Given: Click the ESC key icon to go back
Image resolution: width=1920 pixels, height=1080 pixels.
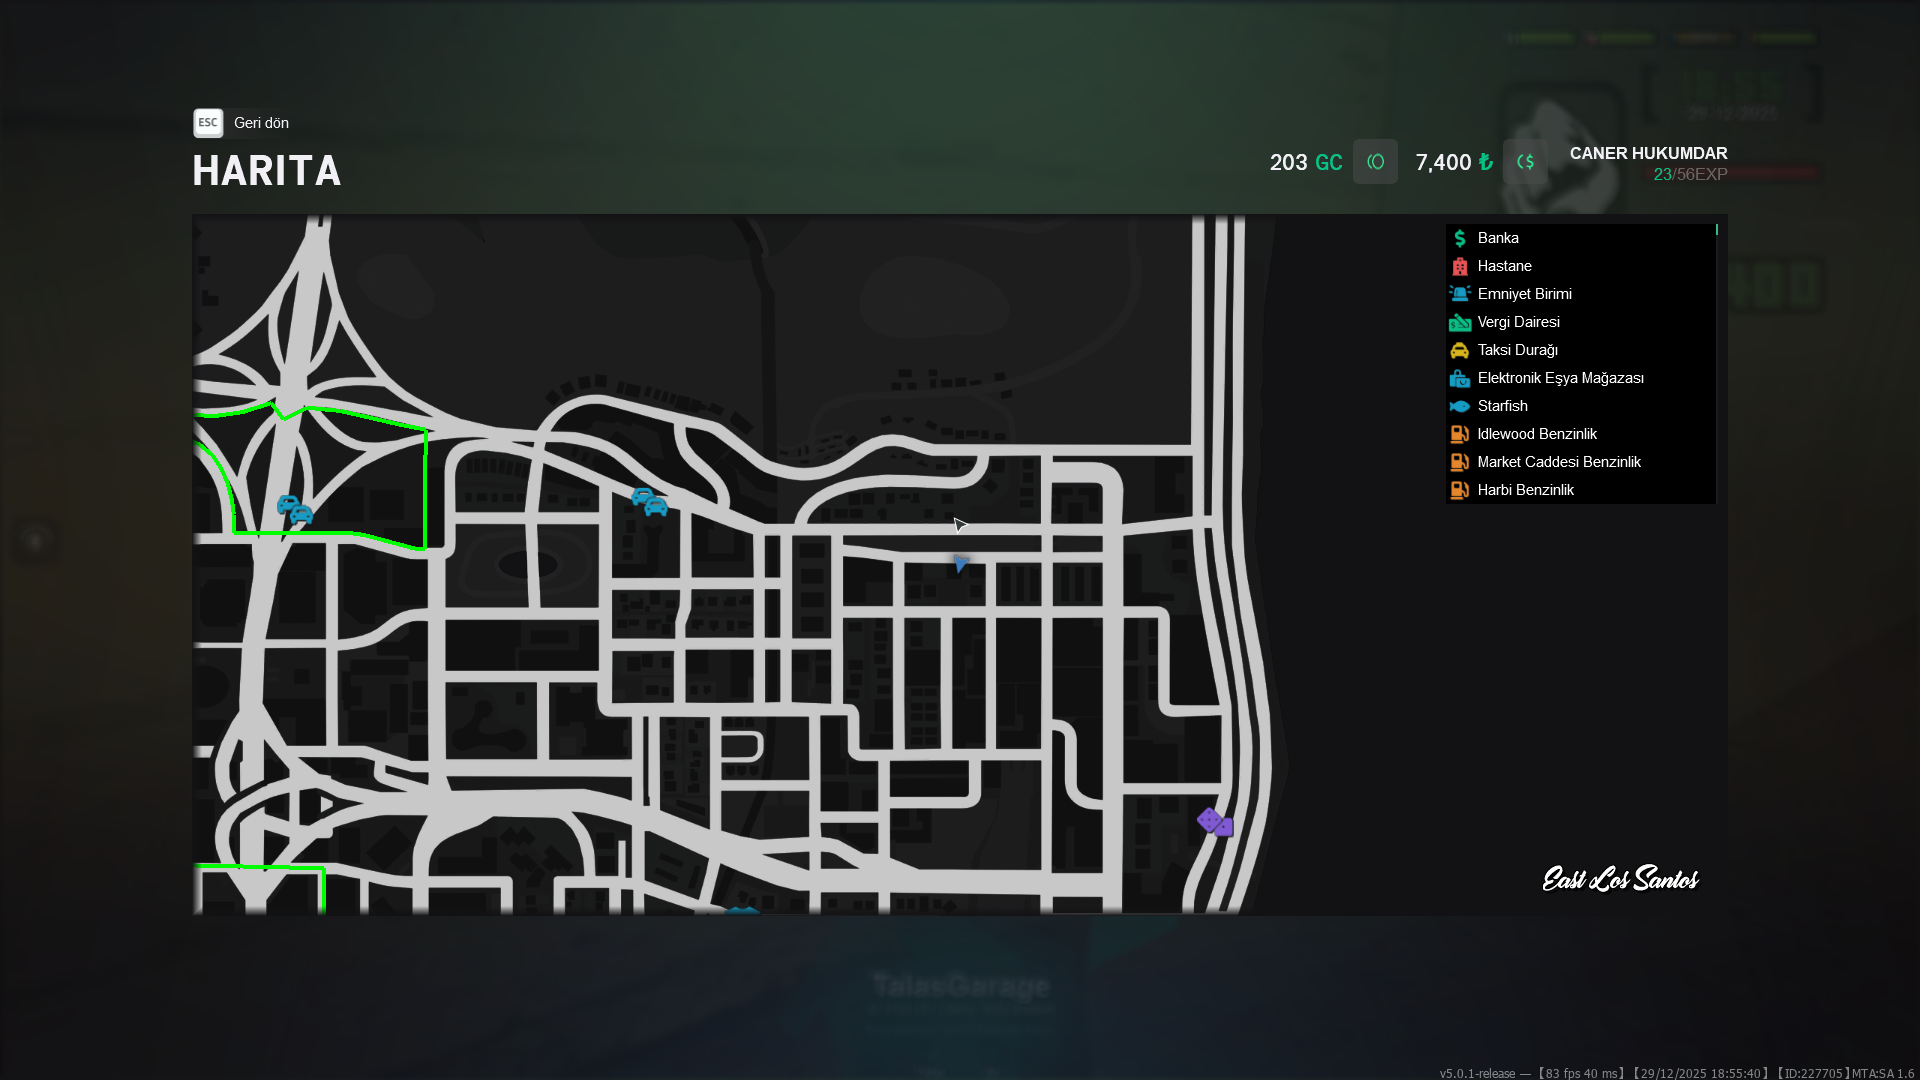Looking at the screenshot, I should (208, 123).
